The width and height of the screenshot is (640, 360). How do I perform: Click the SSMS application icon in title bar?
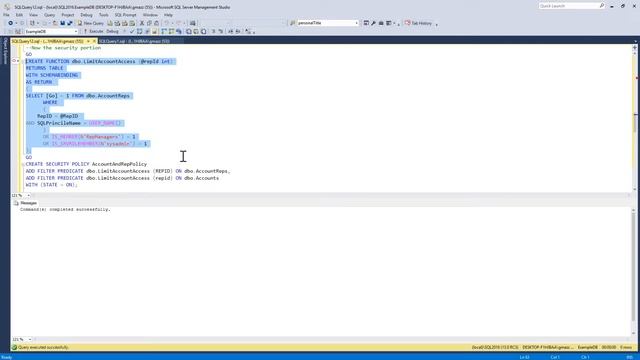point(7,7)
